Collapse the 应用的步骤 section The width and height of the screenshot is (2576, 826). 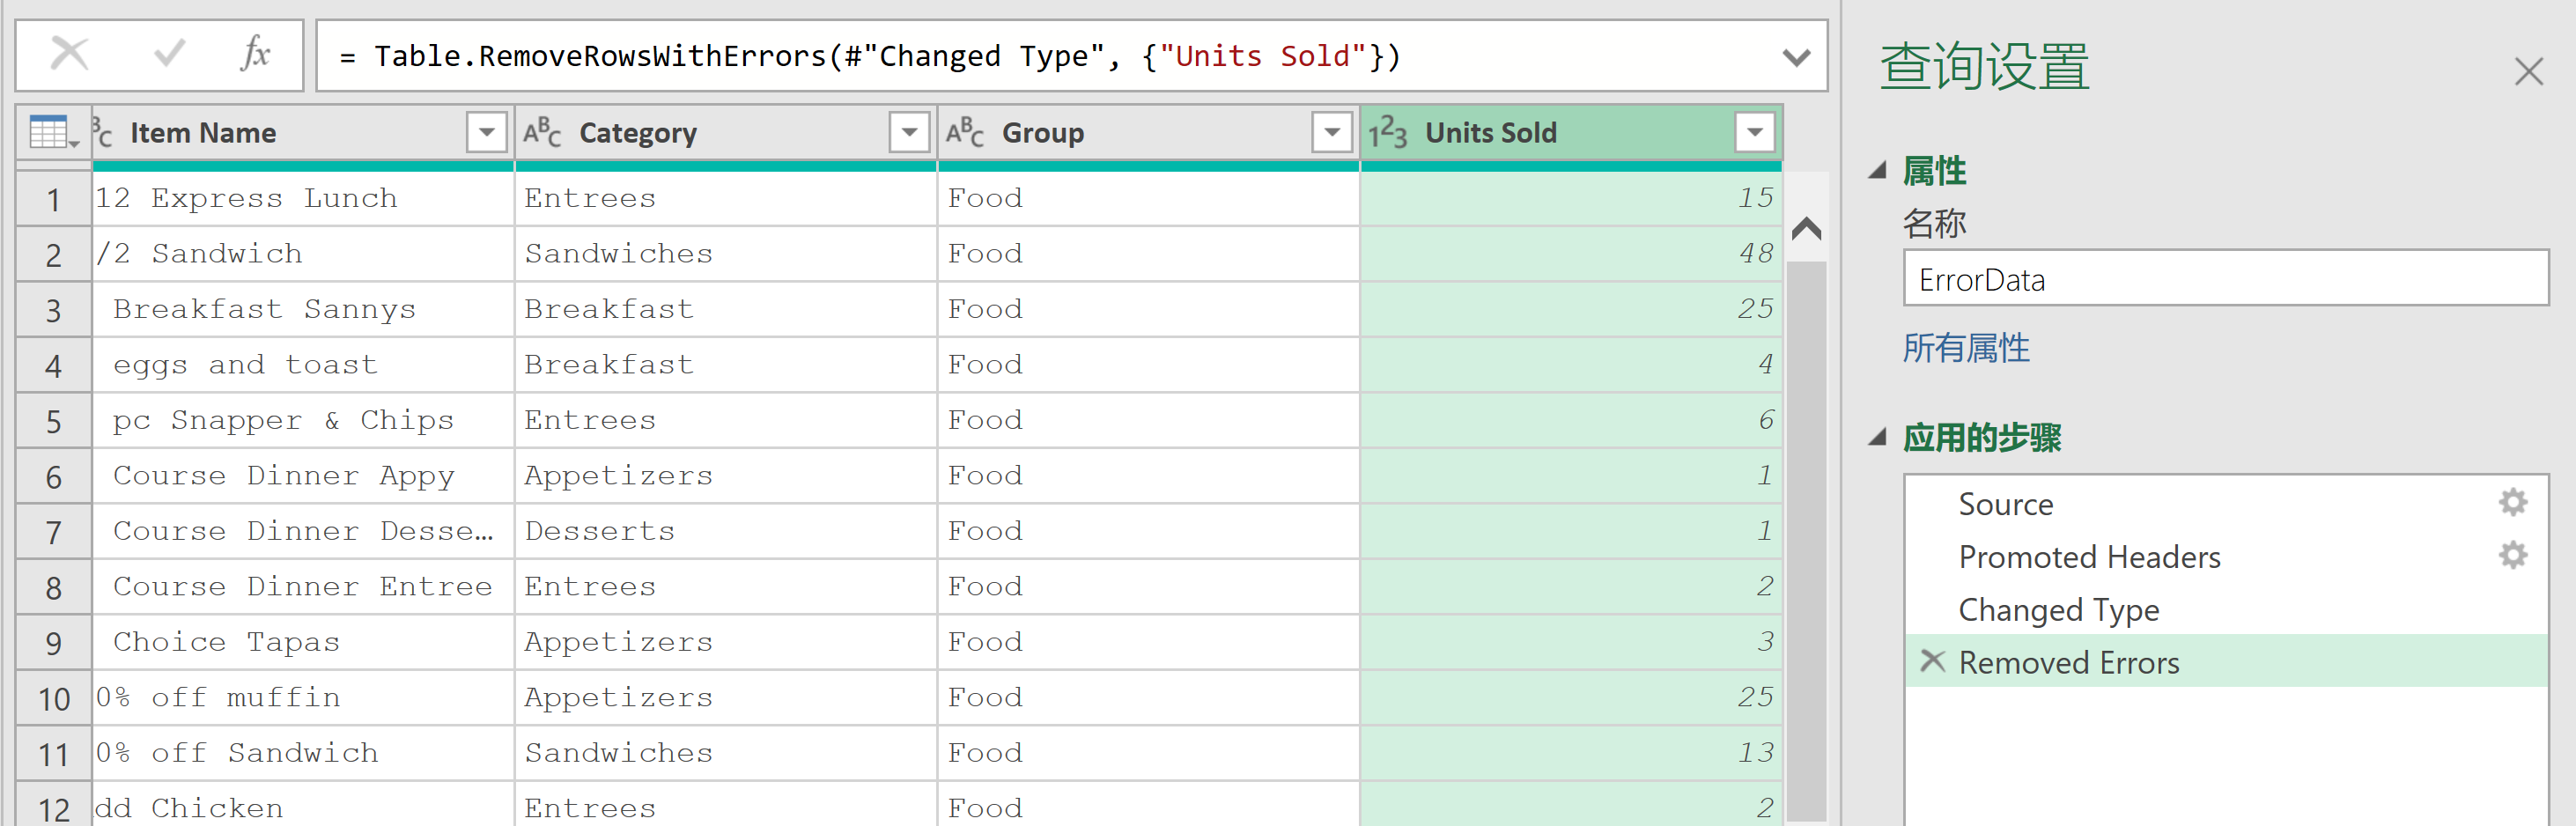(x=1878, y=437)
